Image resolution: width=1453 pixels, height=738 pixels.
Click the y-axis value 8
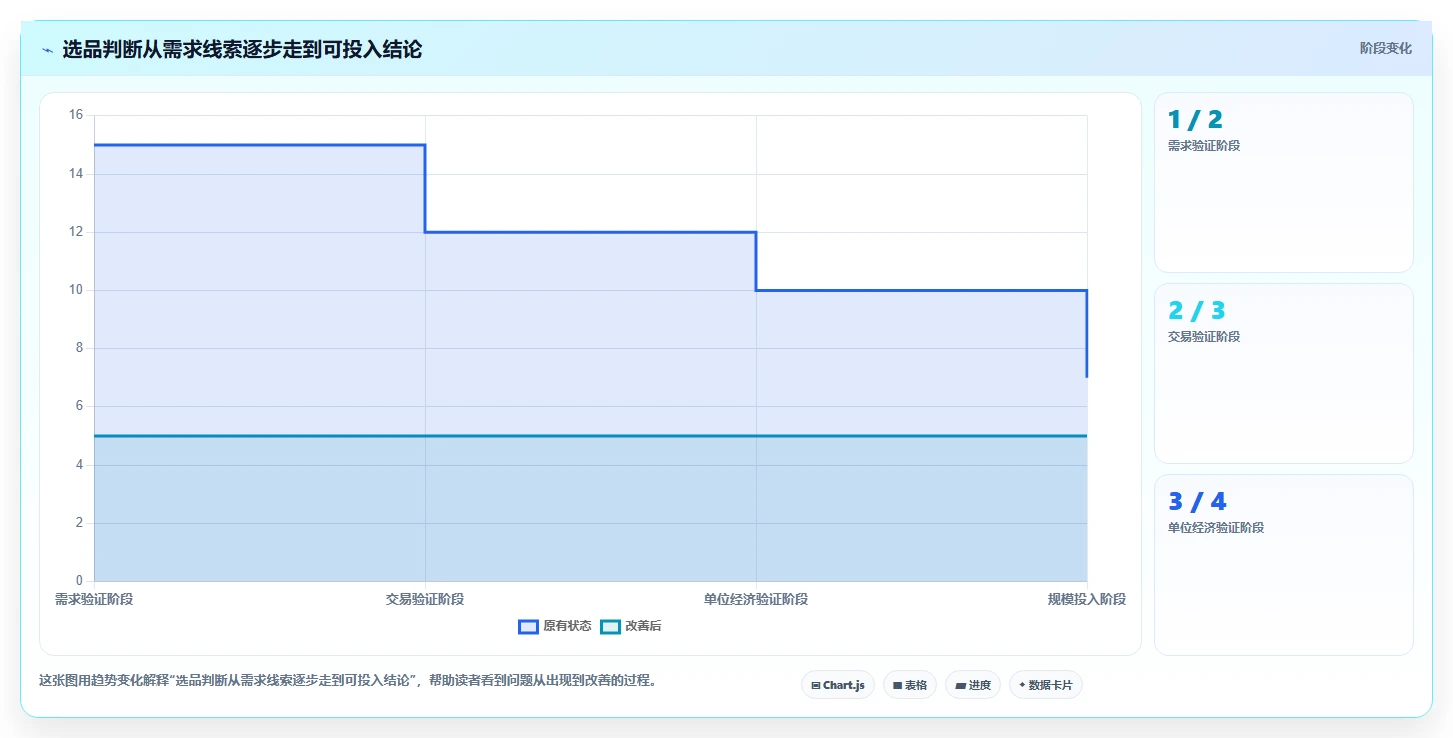coord(80,348)
